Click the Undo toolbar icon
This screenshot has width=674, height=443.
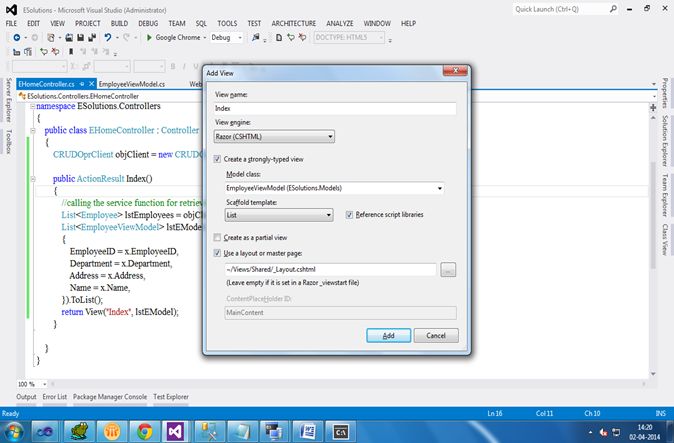107,38
